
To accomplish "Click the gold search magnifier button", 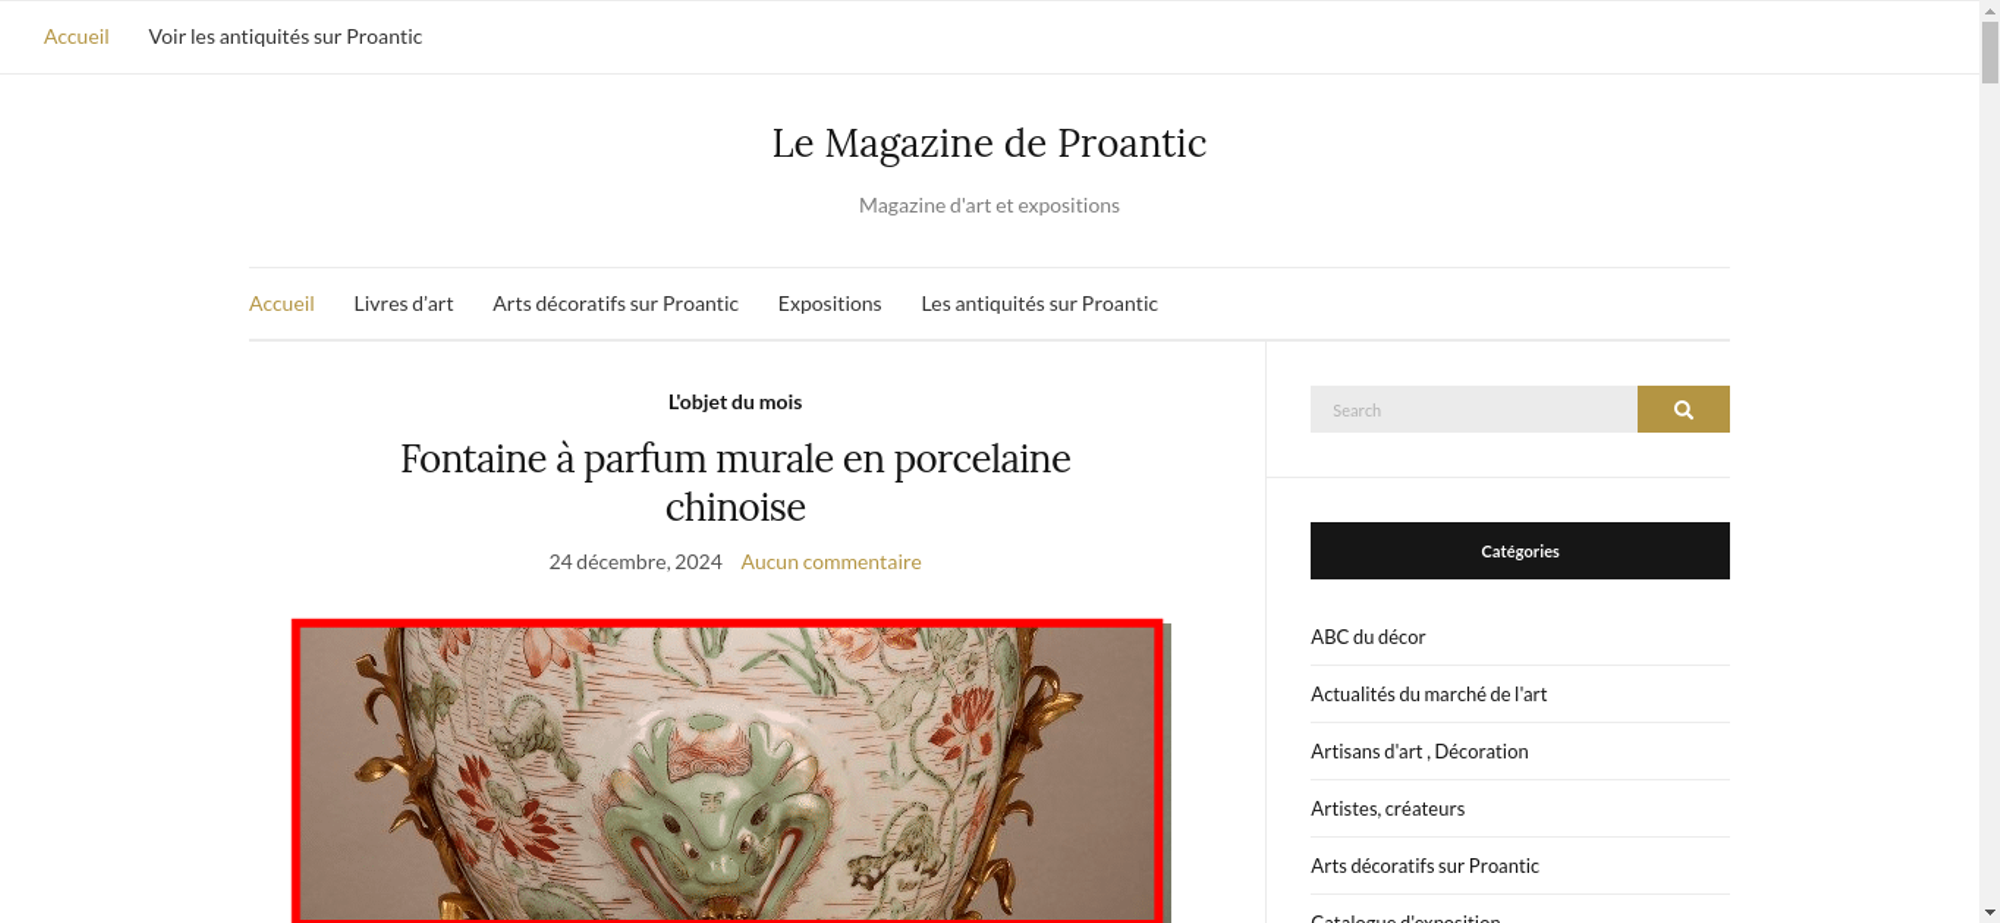I will (1683, 409).
